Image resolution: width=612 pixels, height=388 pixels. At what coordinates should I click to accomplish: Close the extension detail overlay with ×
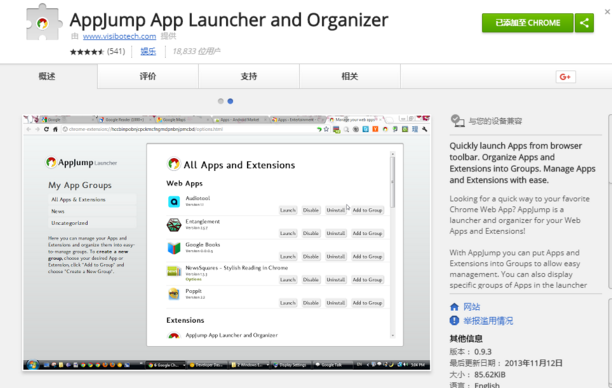click(x=607, y=12)
